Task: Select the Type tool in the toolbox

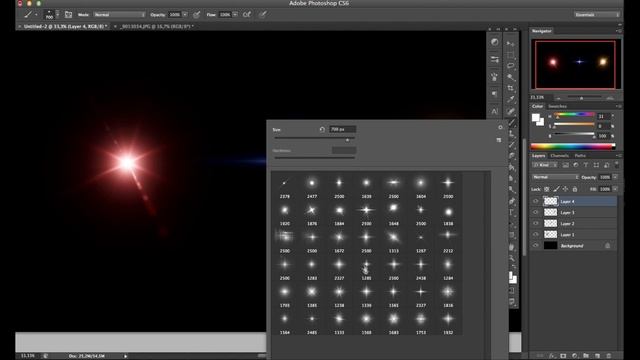Action: click(512, 213)
